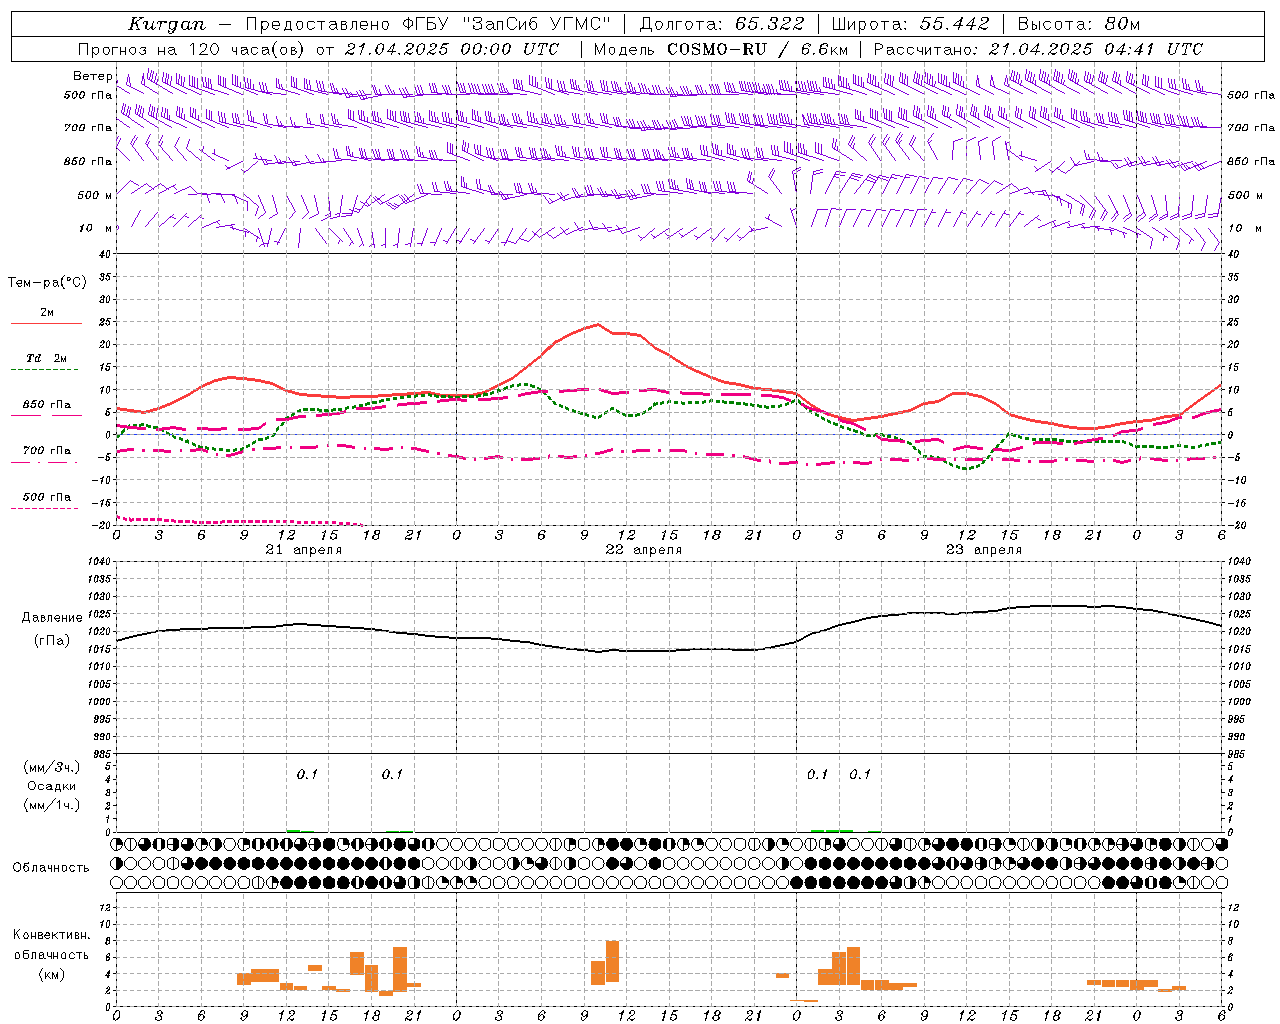Click the Тем-ра(°C) axis title
The image size is (1280, 1024).
coord(47,283)
